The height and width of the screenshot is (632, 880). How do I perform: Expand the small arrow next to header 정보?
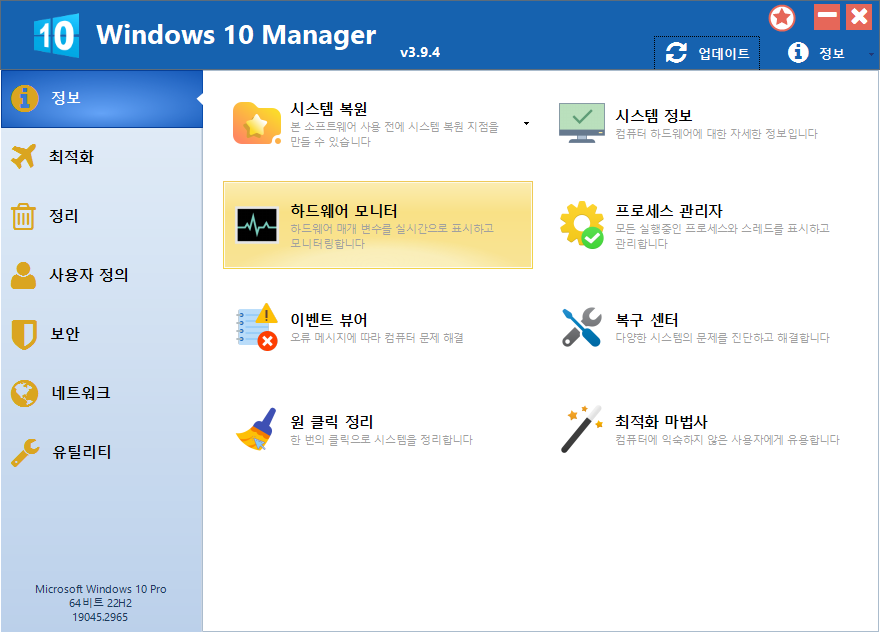pyautogui.click(x=871, y=54)
